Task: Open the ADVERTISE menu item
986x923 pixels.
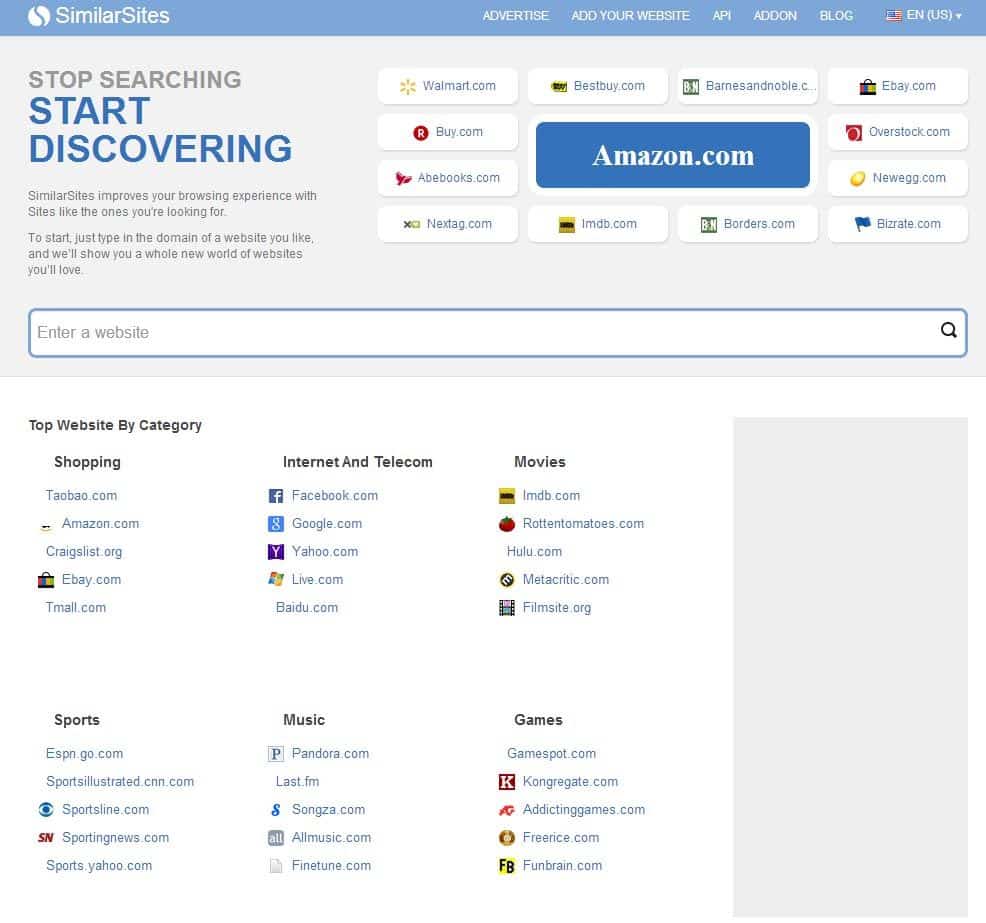Action: tap(516, 16)
